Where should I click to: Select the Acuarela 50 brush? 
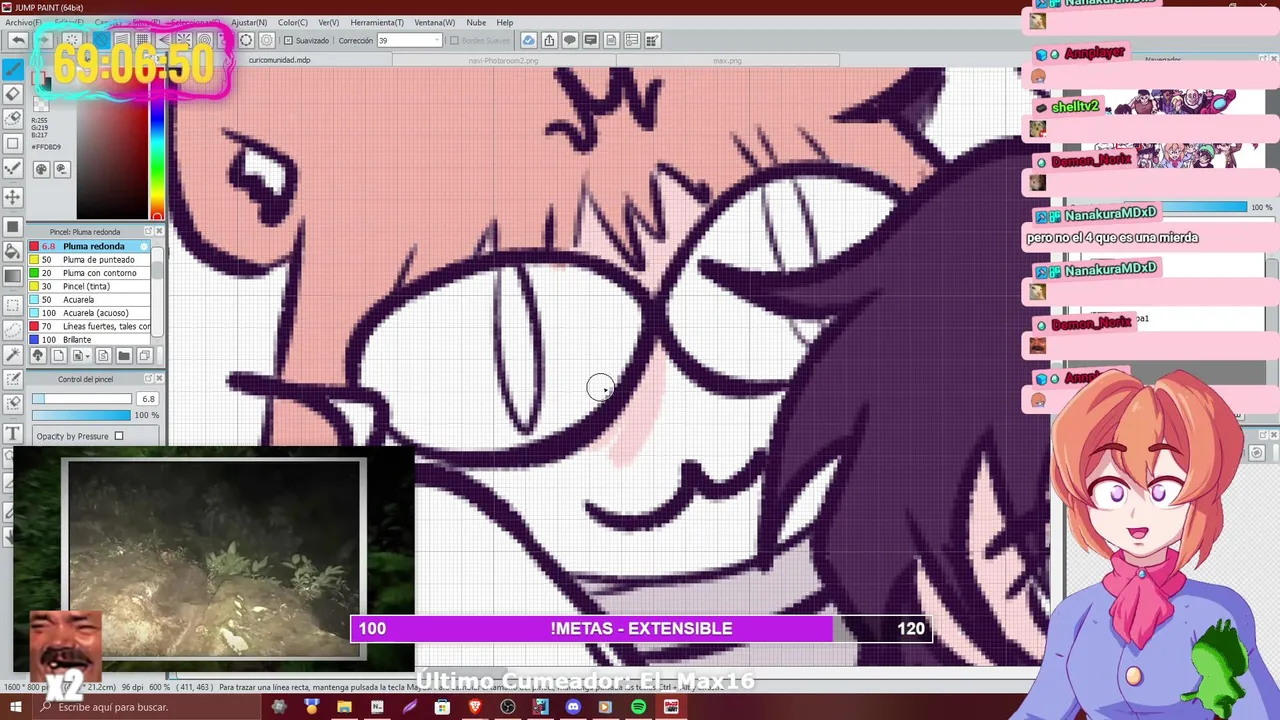coord(90,300)
